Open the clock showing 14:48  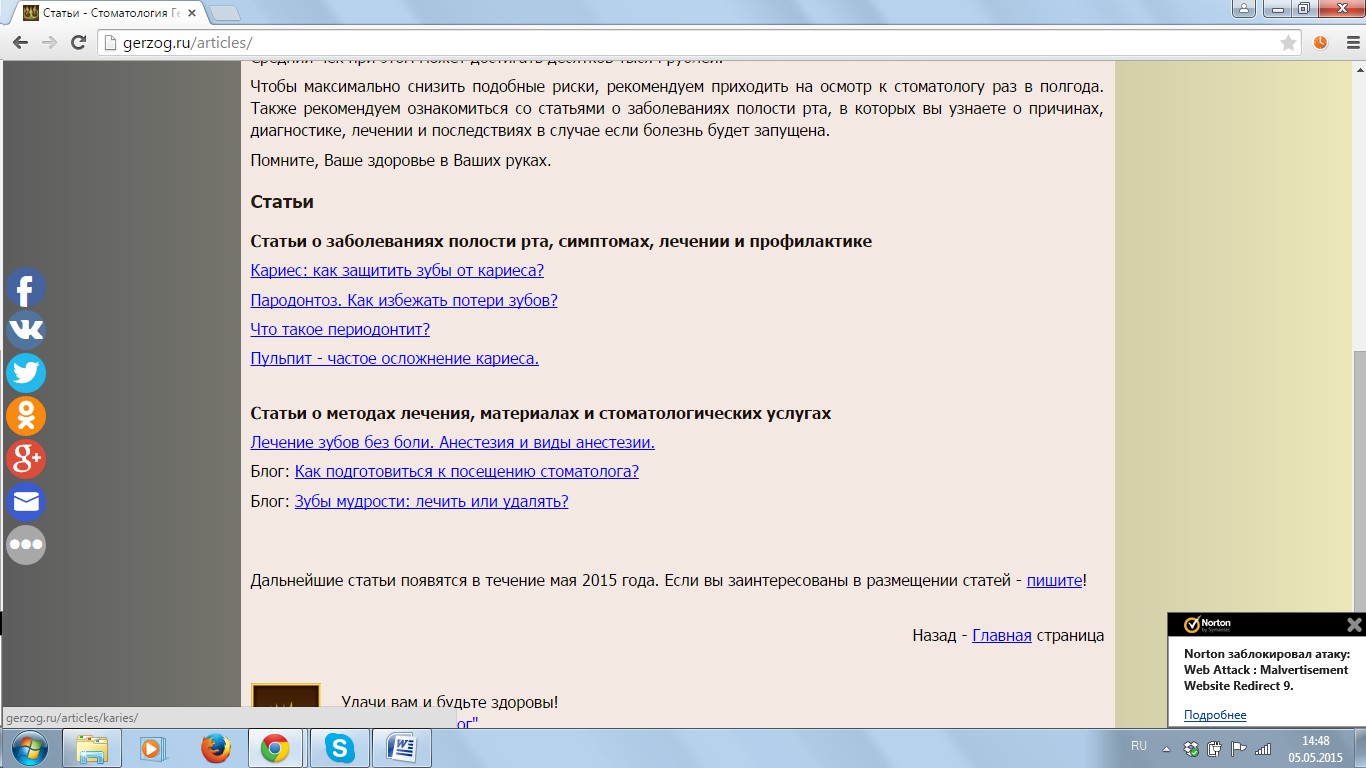coord(1315,748)
